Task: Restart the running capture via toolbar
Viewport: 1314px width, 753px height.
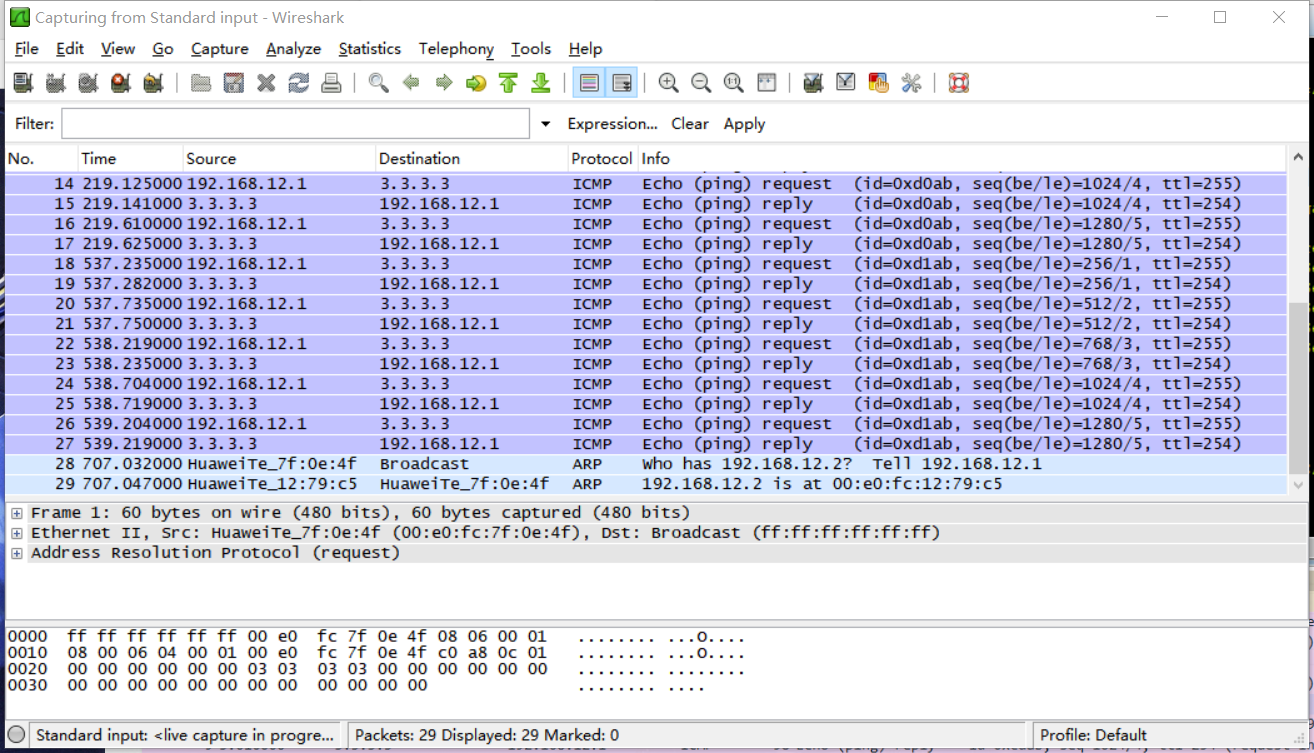Action: (153, 83)
